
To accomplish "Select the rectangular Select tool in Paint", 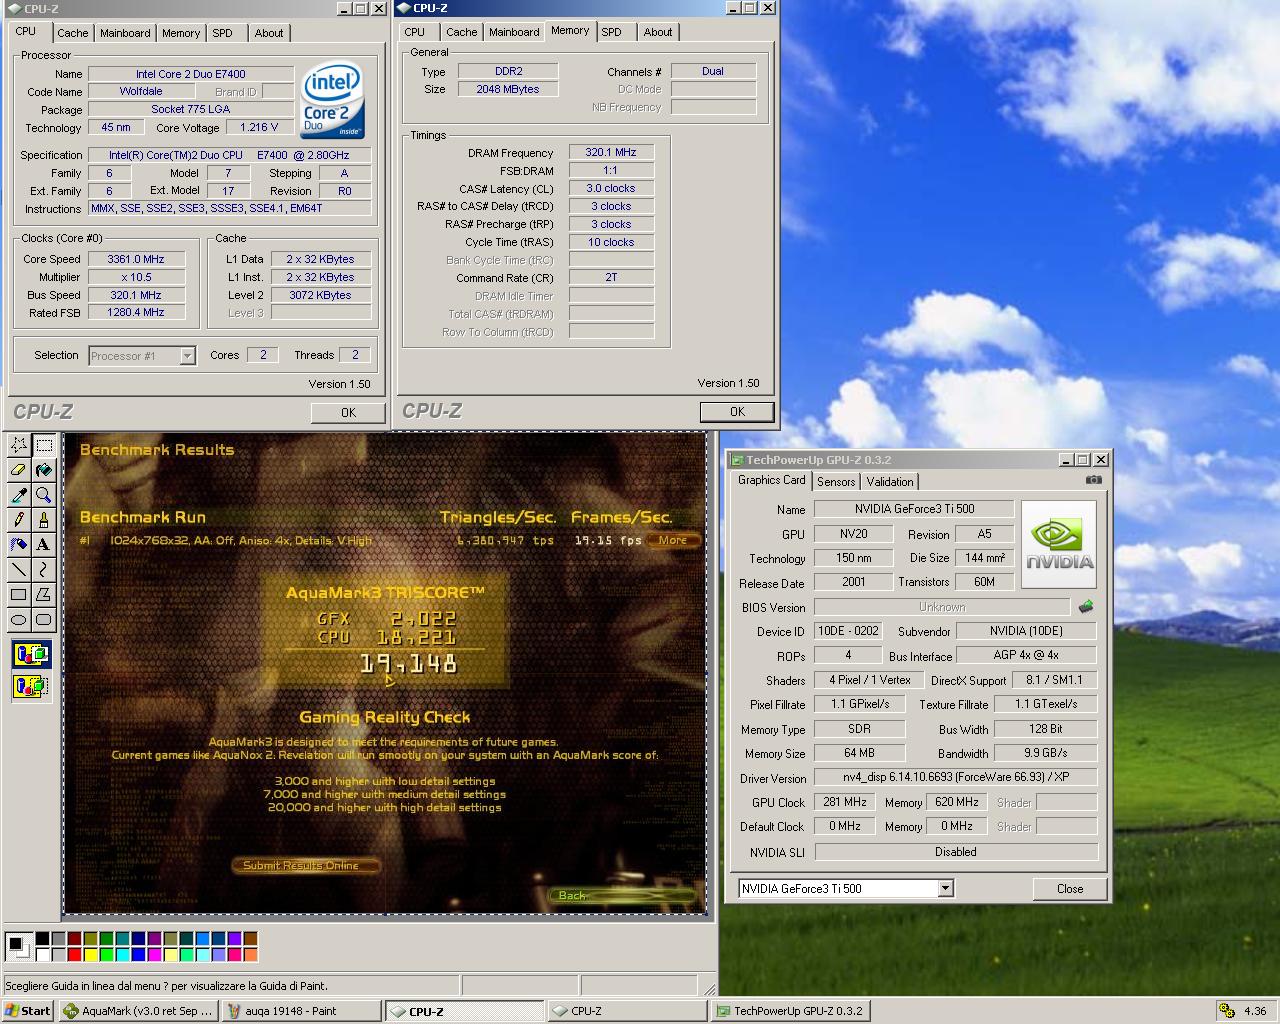I will (x=43, y=445).
